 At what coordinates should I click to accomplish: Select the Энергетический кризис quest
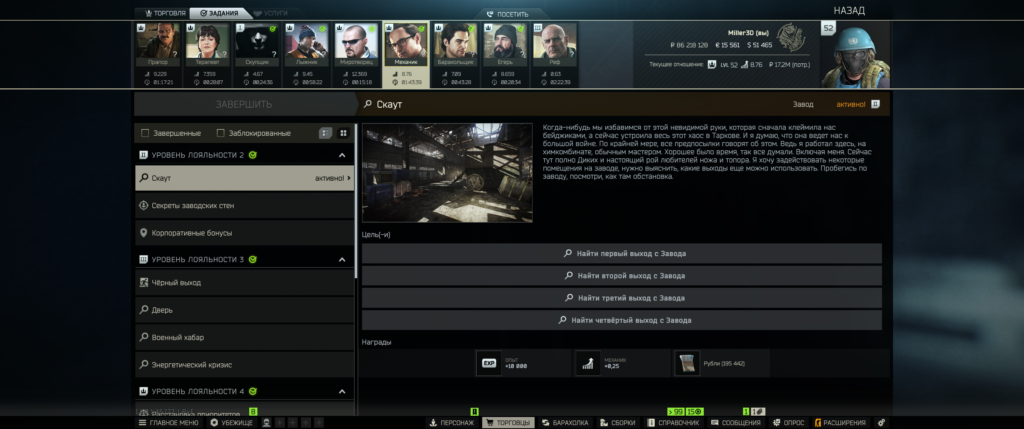click(244, 364)
